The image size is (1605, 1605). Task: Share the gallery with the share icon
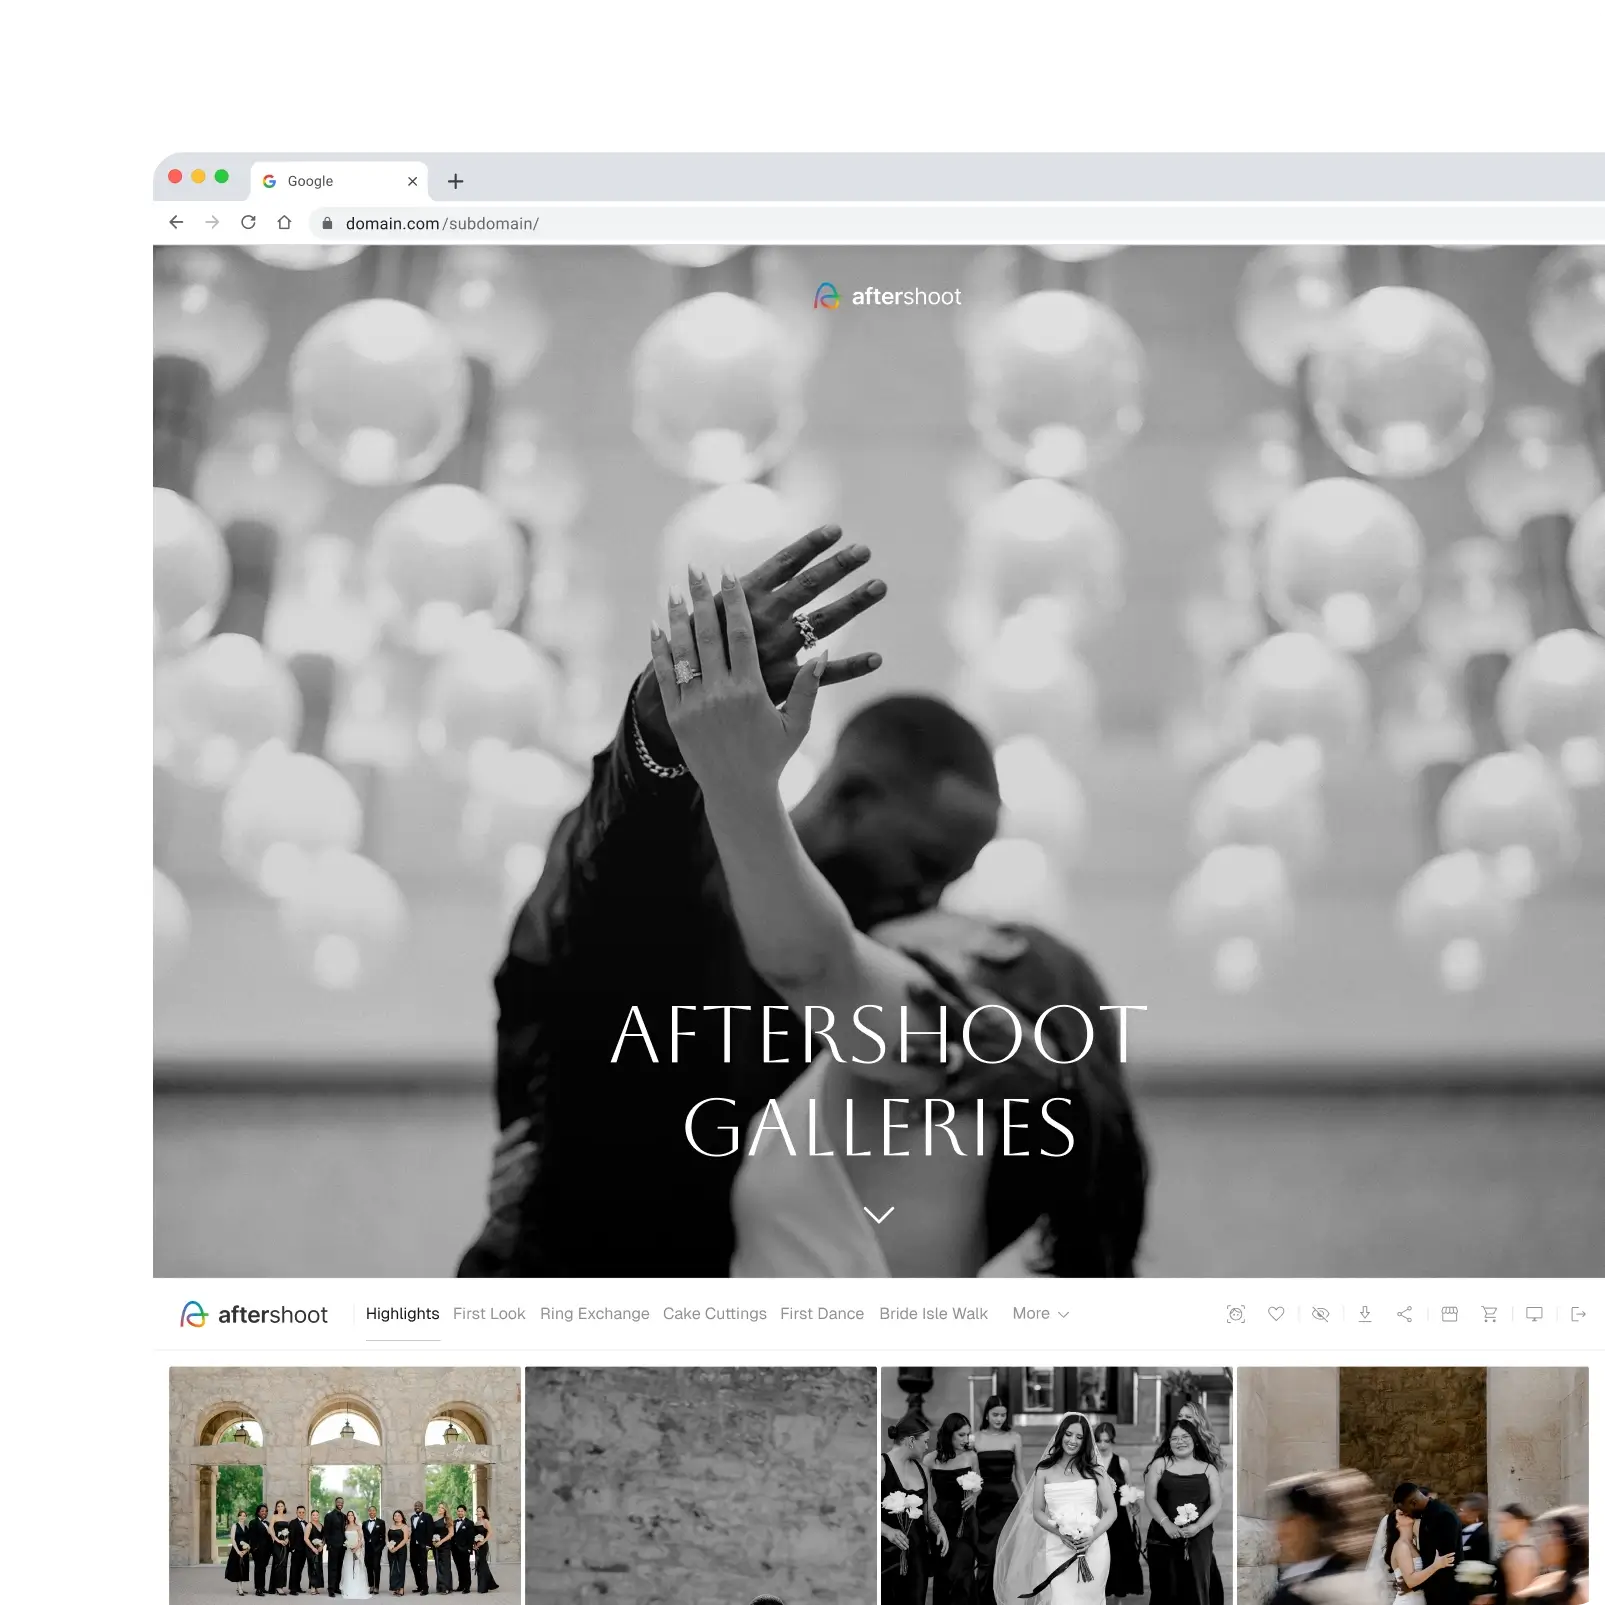click(x=1405, y=1314)
